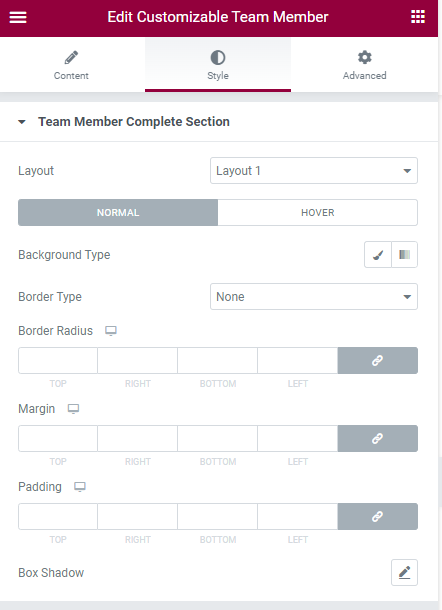The image size is (442, 610).
Task: Click the Padding LEFT input field
Action: tap(298, 516)
